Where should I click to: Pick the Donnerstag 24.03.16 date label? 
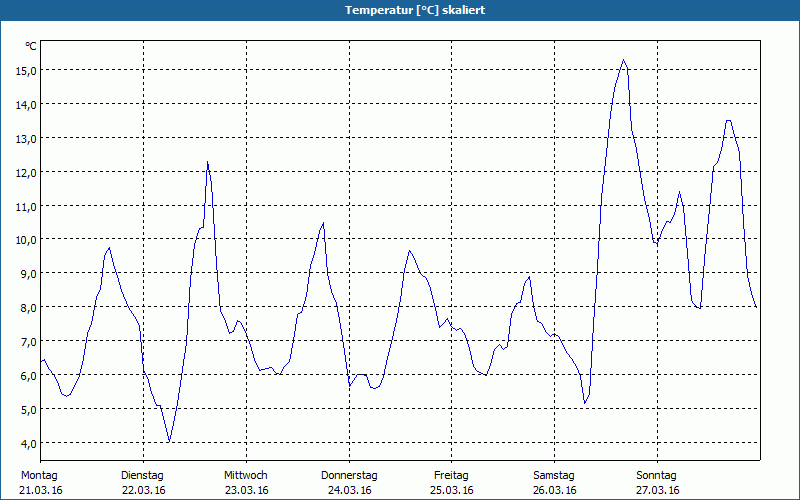(349, 483)
